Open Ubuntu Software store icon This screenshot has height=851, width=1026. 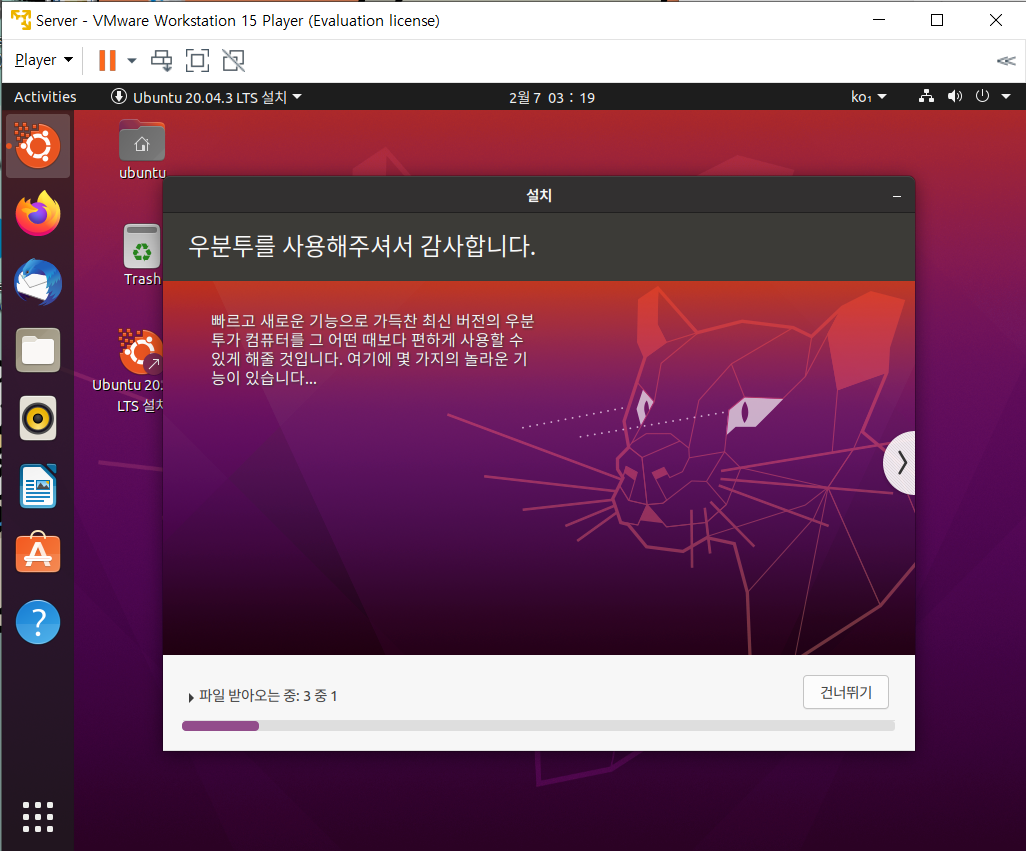[38, 553]
